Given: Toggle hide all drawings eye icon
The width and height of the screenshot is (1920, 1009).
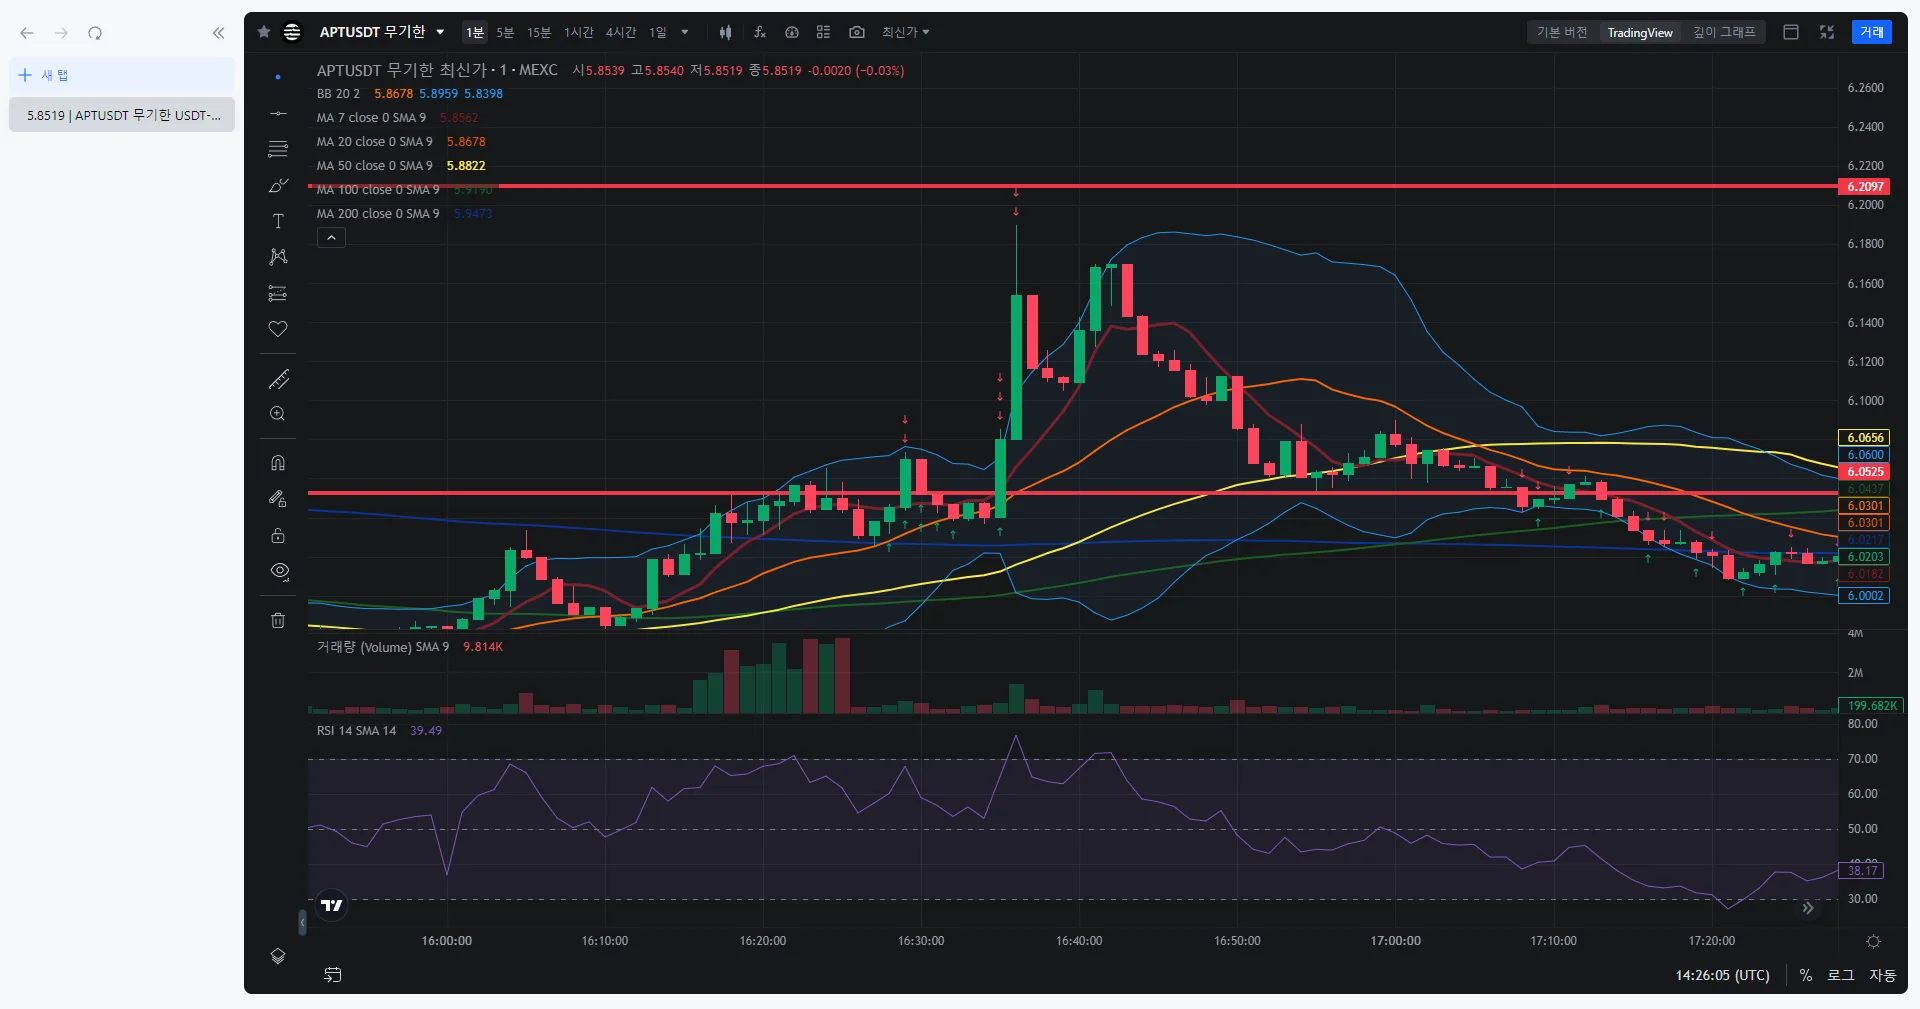Looking at the screenshot, I should tap(278, 571).
